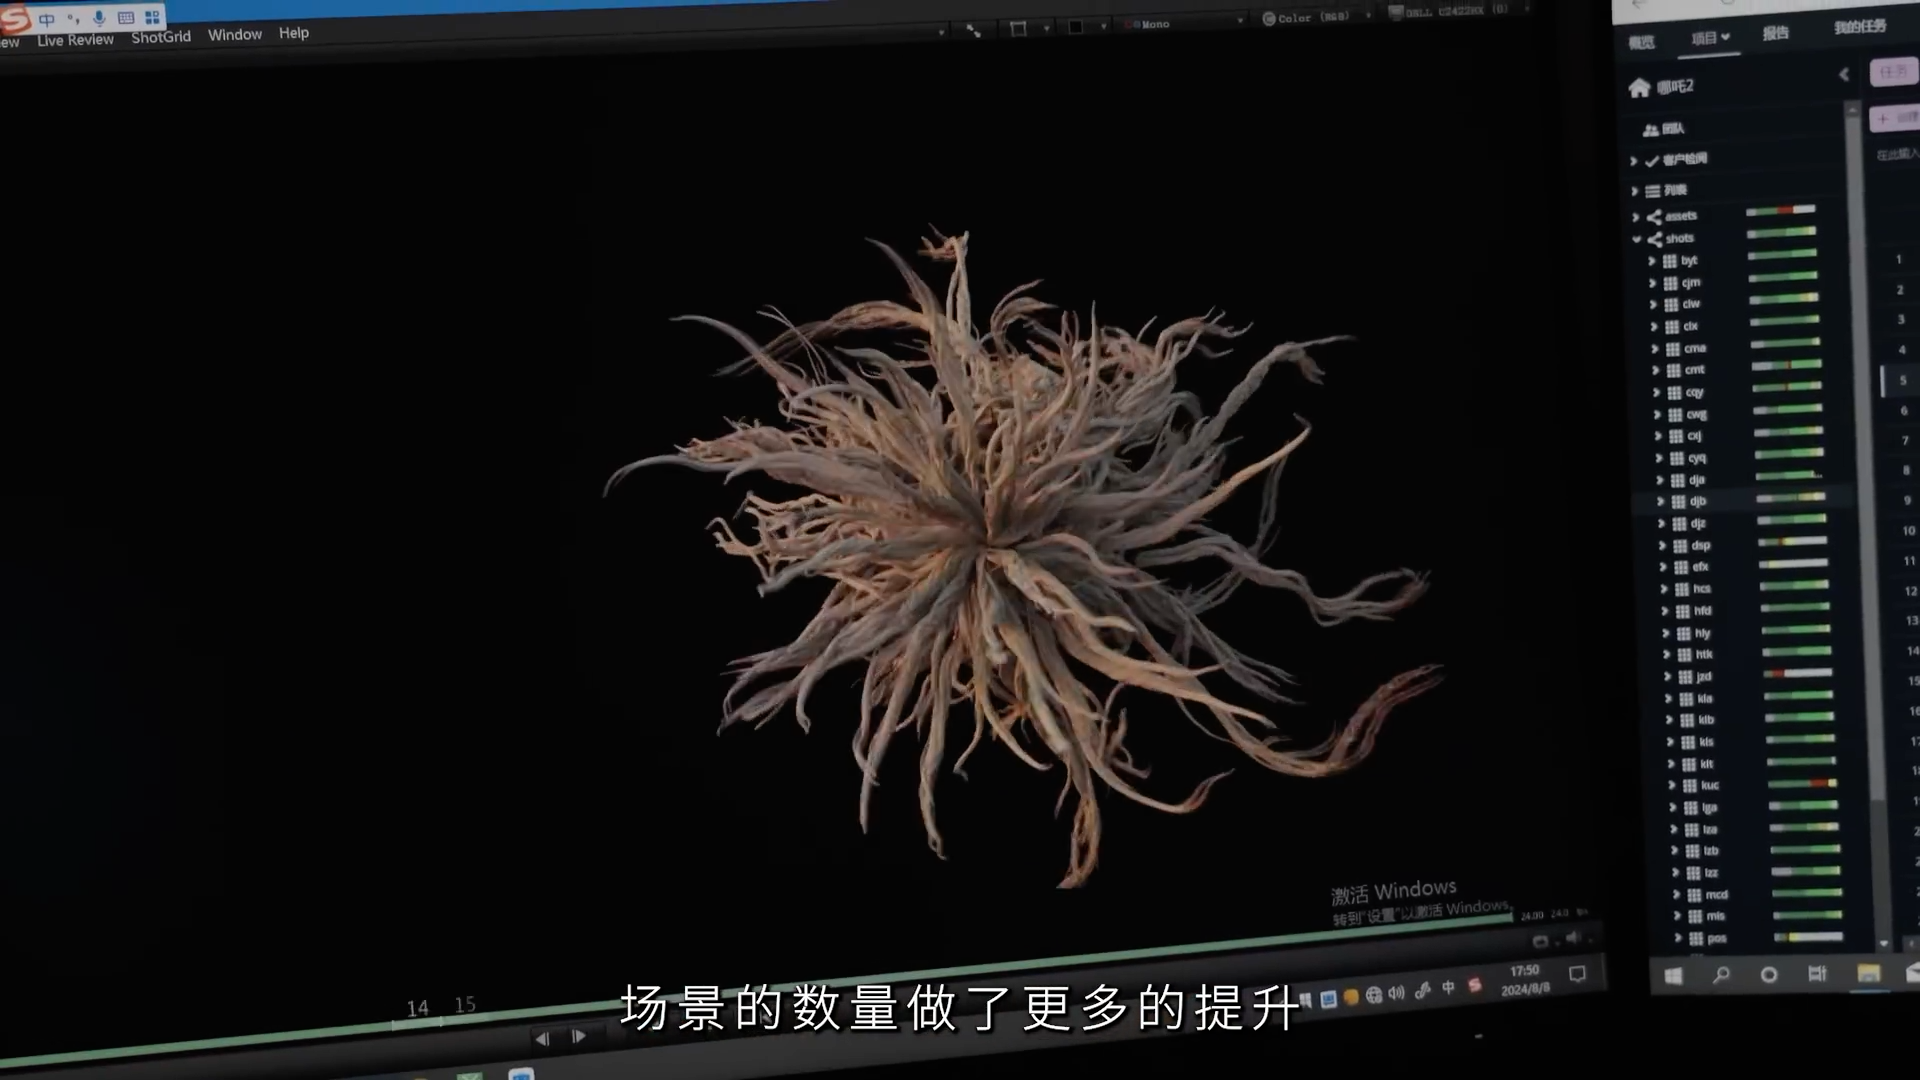
Task: Click the Task View taskbar icon
Action: point(1817,974)
